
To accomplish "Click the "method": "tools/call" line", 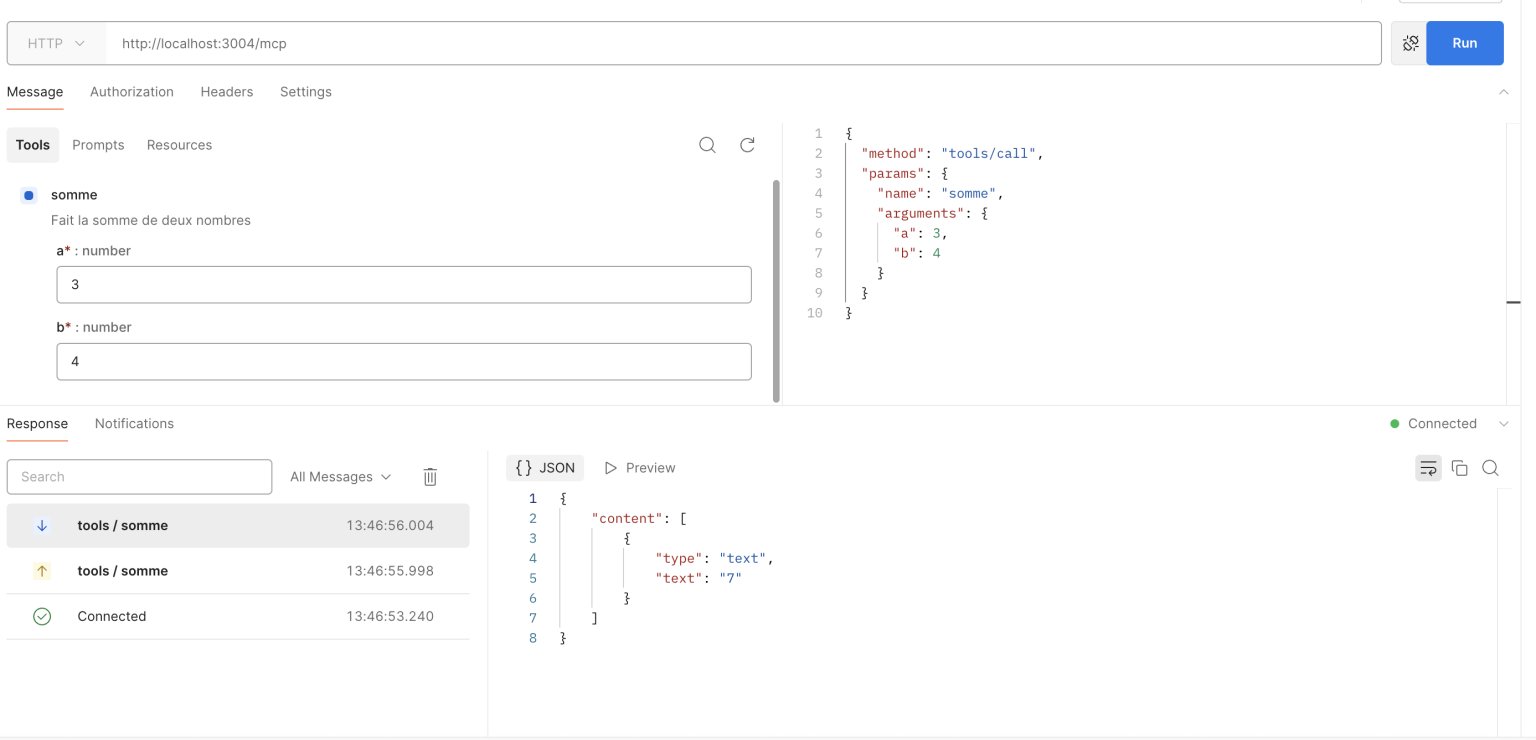I will click(x=952, y=153).
